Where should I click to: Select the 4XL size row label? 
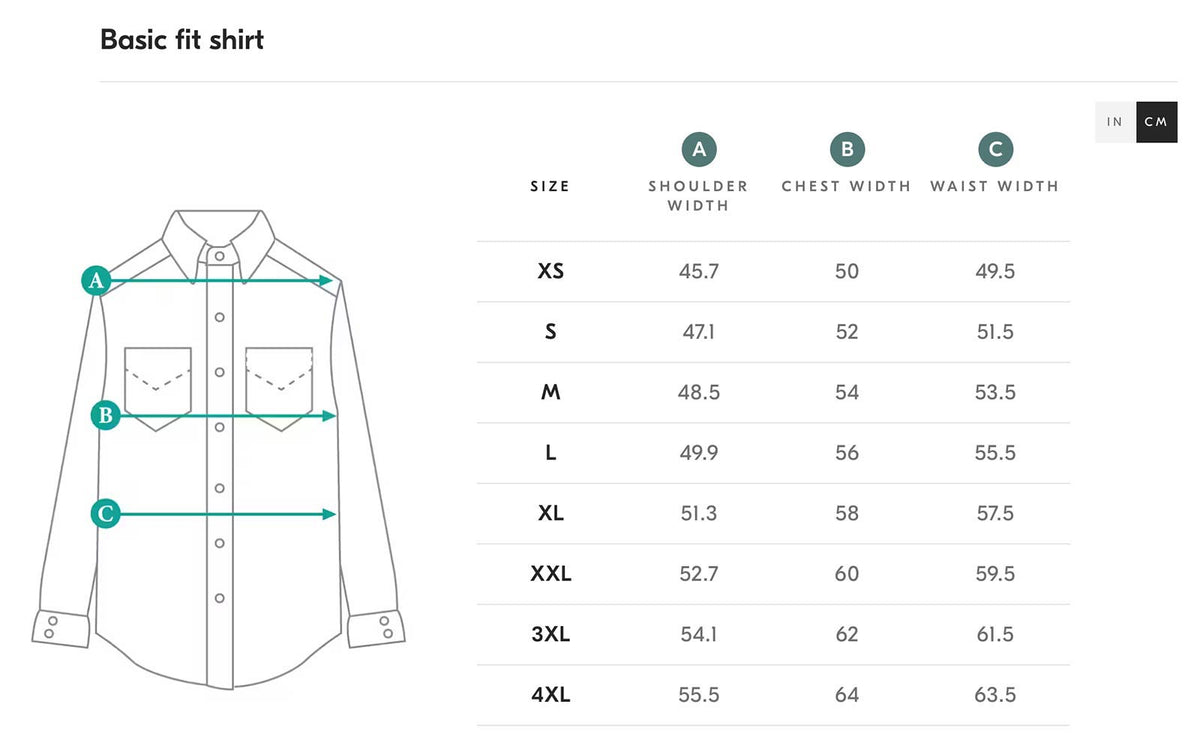coord(551,694)
